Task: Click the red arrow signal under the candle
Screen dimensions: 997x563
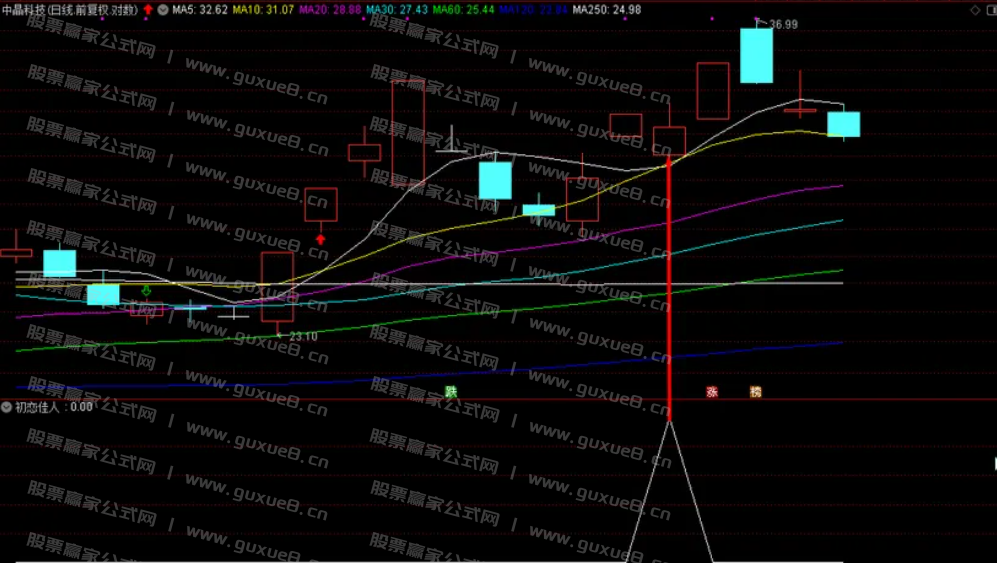Action: click(x=320, y=239)
